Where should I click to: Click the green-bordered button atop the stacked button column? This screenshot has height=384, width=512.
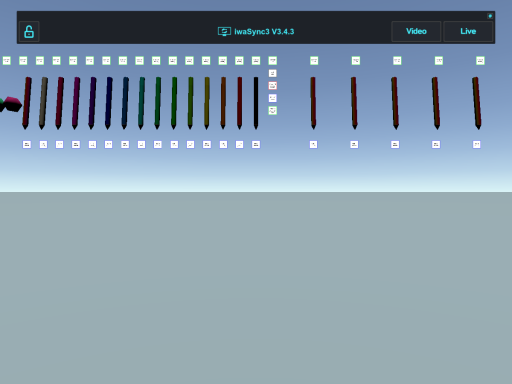click(272, 60)
